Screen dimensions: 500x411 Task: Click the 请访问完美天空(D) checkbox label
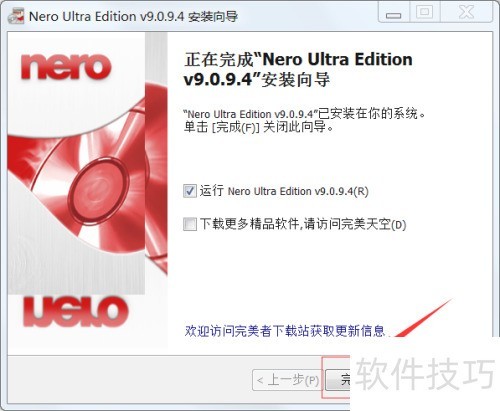(x=355, y=224)
